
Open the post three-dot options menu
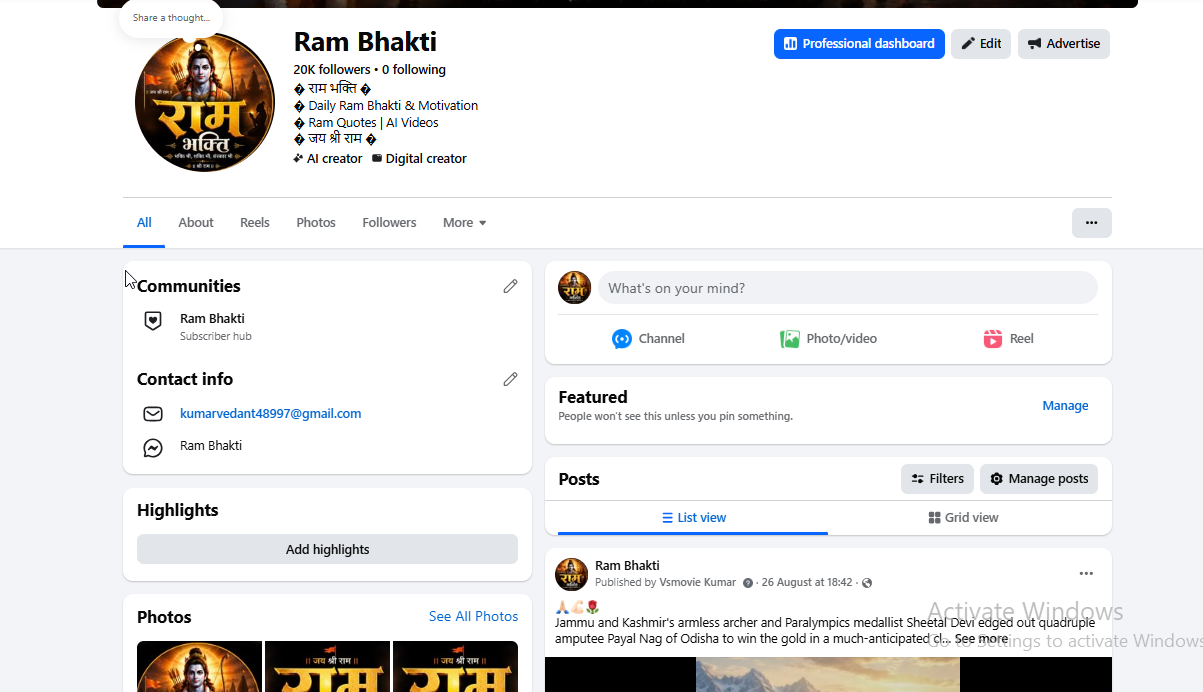[x=1086, y=574]
